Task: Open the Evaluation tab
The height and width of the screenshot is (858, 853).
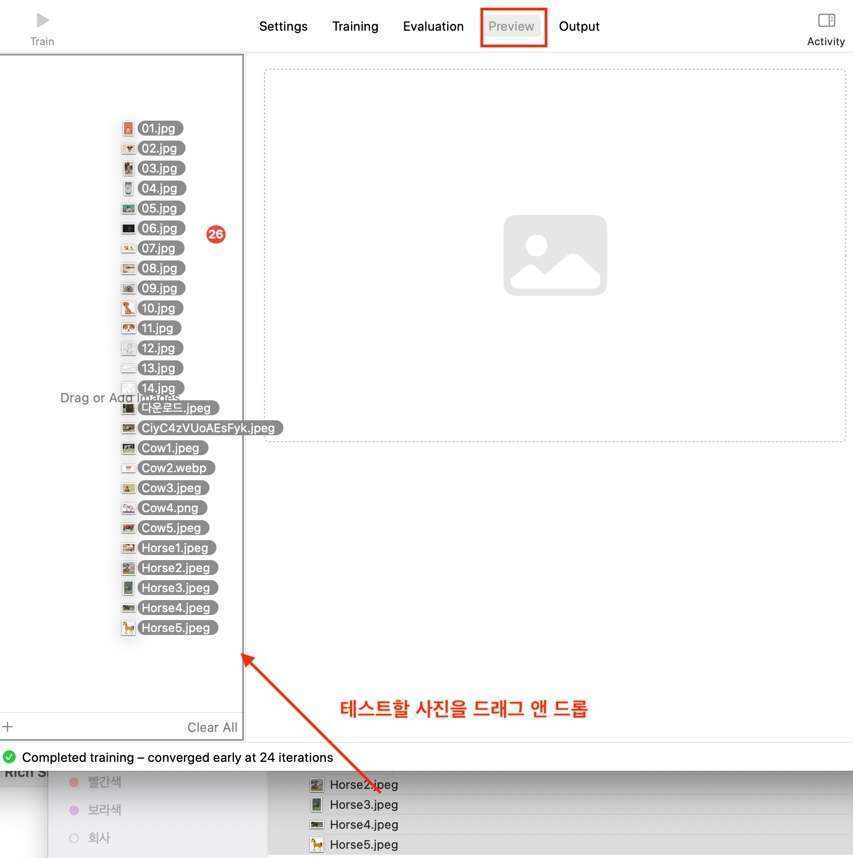Action: pyautogui.click(x=433, y=26)
